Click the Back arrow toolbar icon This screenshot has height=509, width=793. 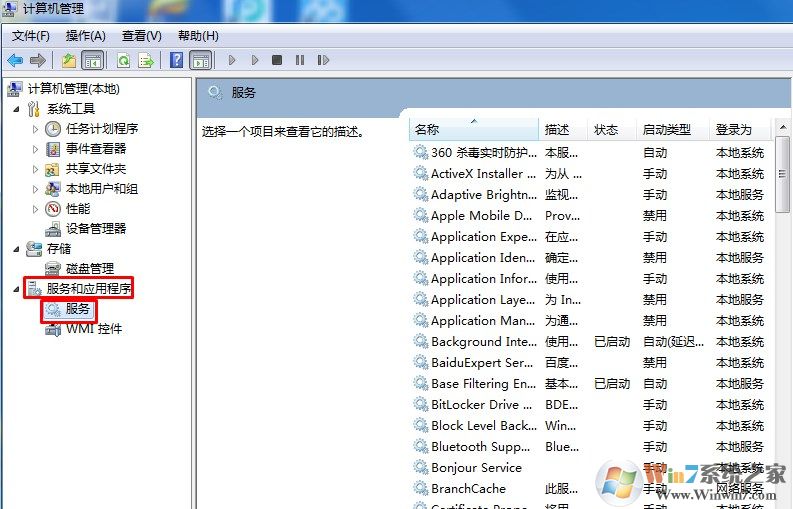click(x=16, y=60)
